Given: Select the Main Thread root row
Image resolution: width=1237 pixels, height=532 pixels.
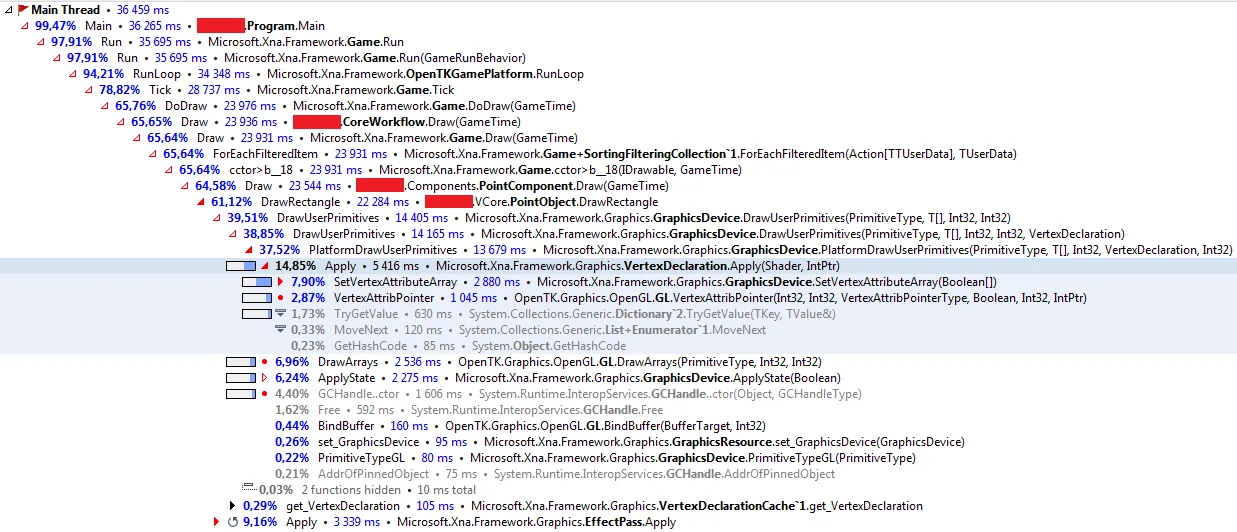Looking at the screenshot, I should [x=618, y=10].
